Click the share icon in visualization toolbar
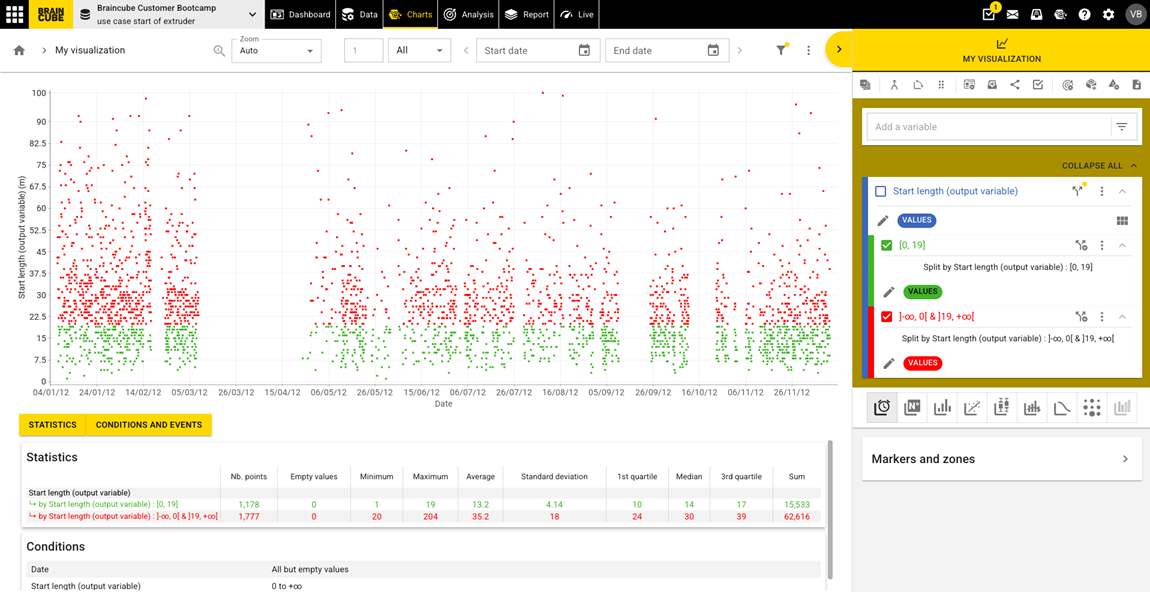1150x592 pixels. (1015, 85)
